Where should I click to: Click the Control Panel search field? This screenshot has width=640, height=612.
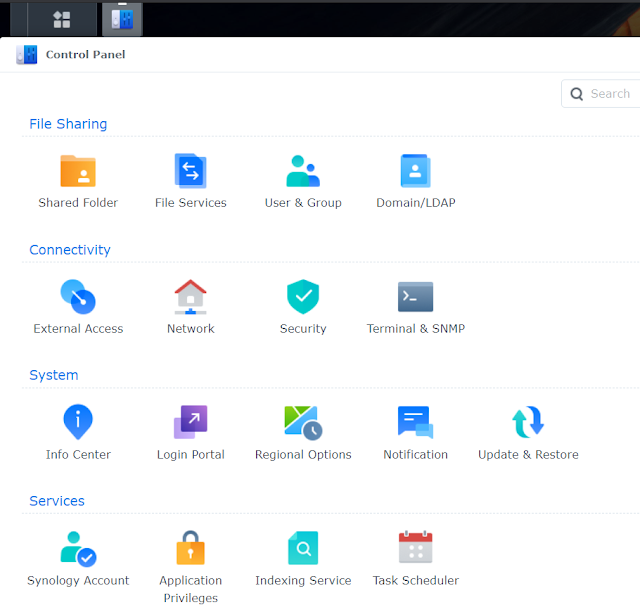[x=601, y=93]
